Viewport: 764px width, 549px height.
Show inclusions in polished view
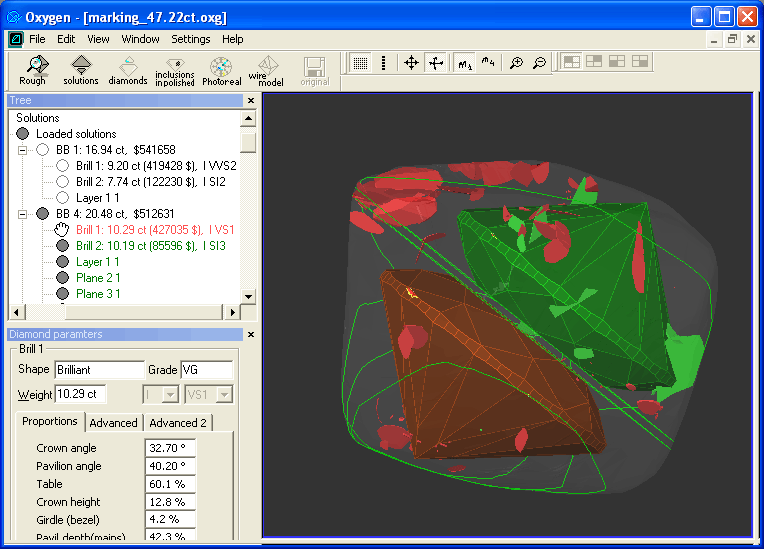(175, 70)
